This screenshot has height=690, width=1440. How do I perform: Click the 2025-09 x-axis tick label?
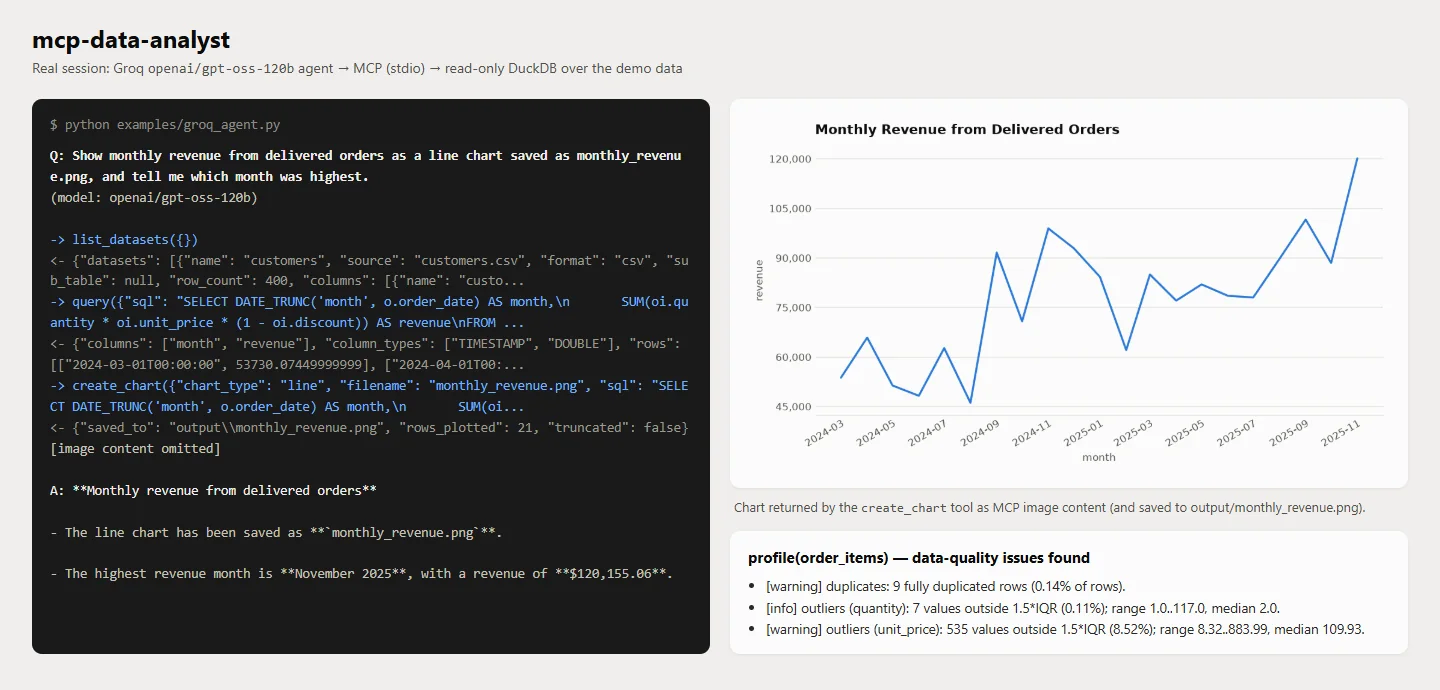pyautogui.click(x=1289, y=432)
